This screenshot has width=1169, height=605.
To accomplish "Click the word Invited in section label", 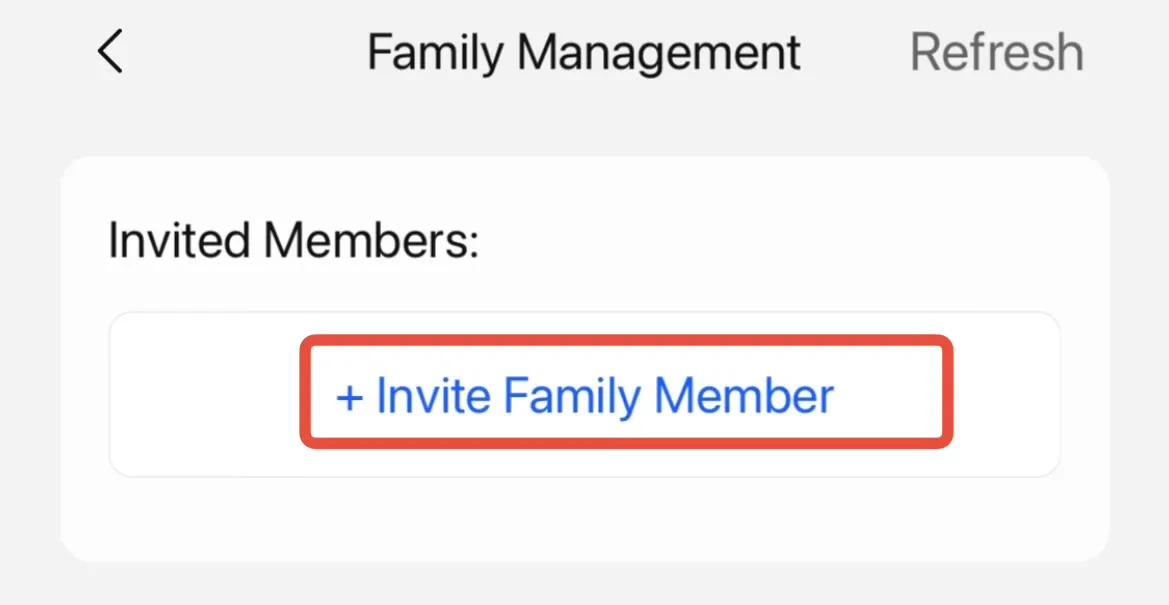I will coord(178,241).
